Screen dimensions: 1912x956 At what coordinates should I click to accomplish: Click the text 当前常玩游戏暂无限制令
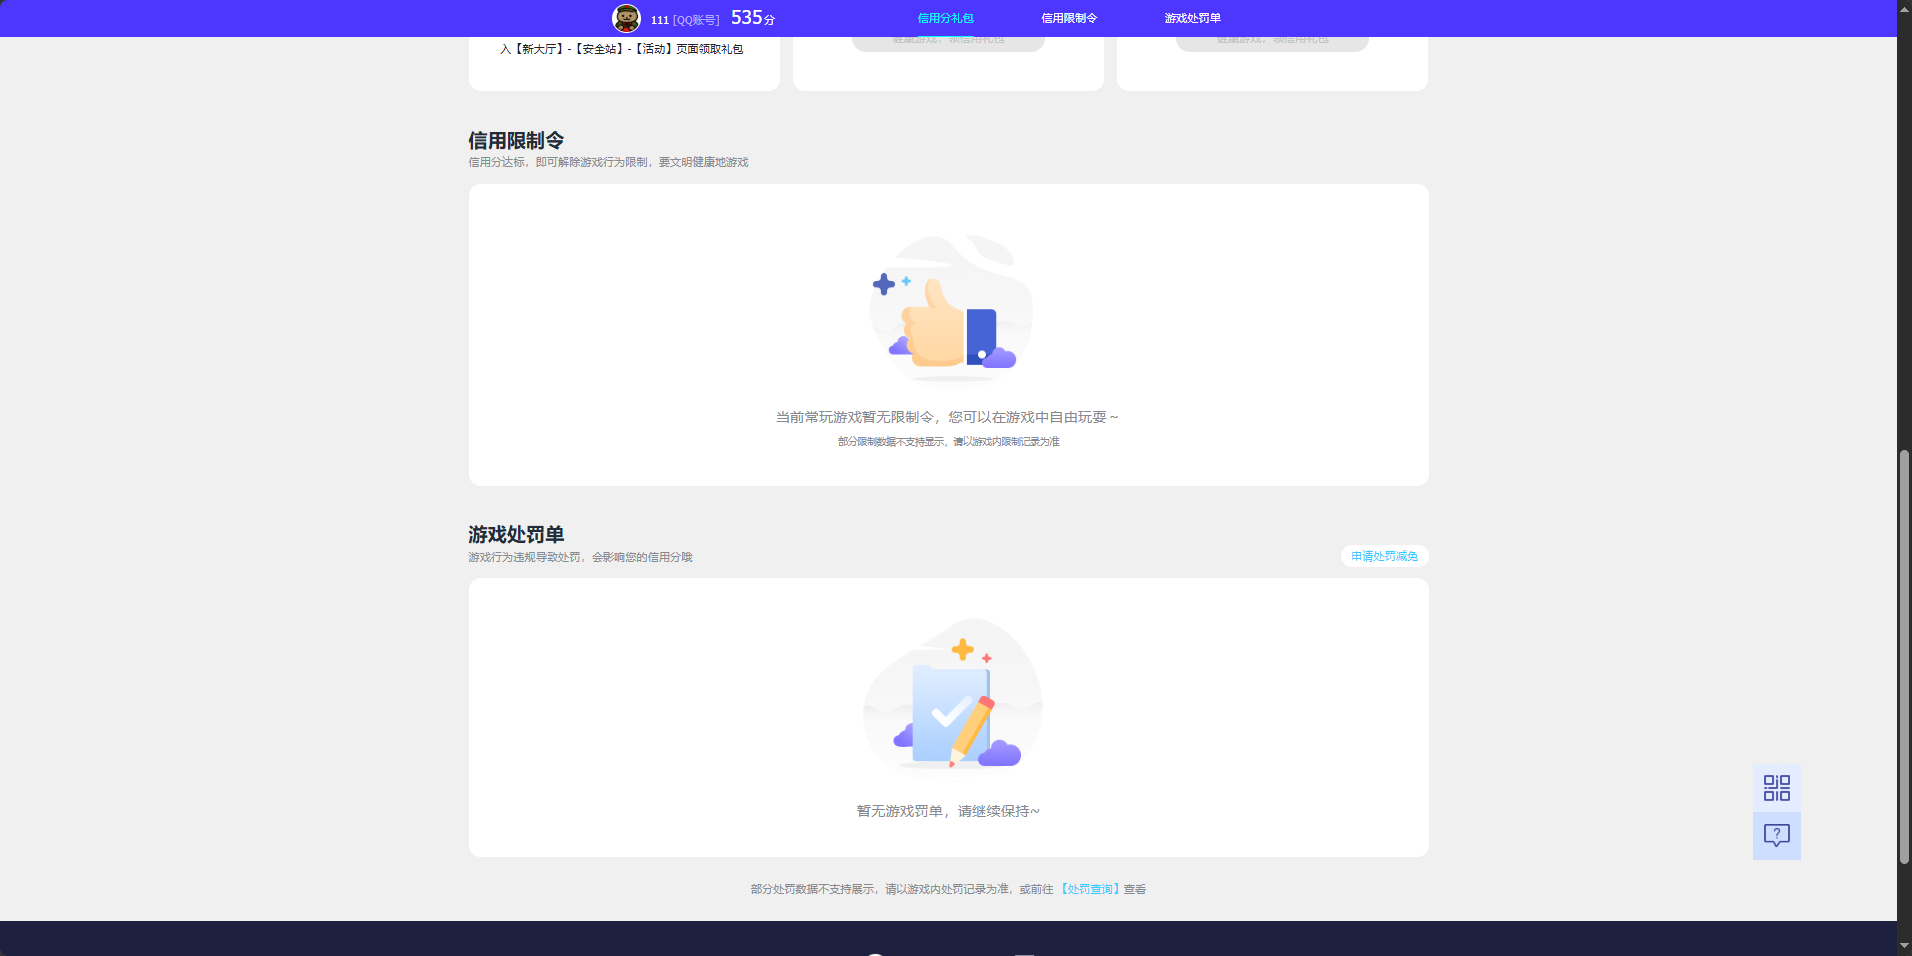855,417
